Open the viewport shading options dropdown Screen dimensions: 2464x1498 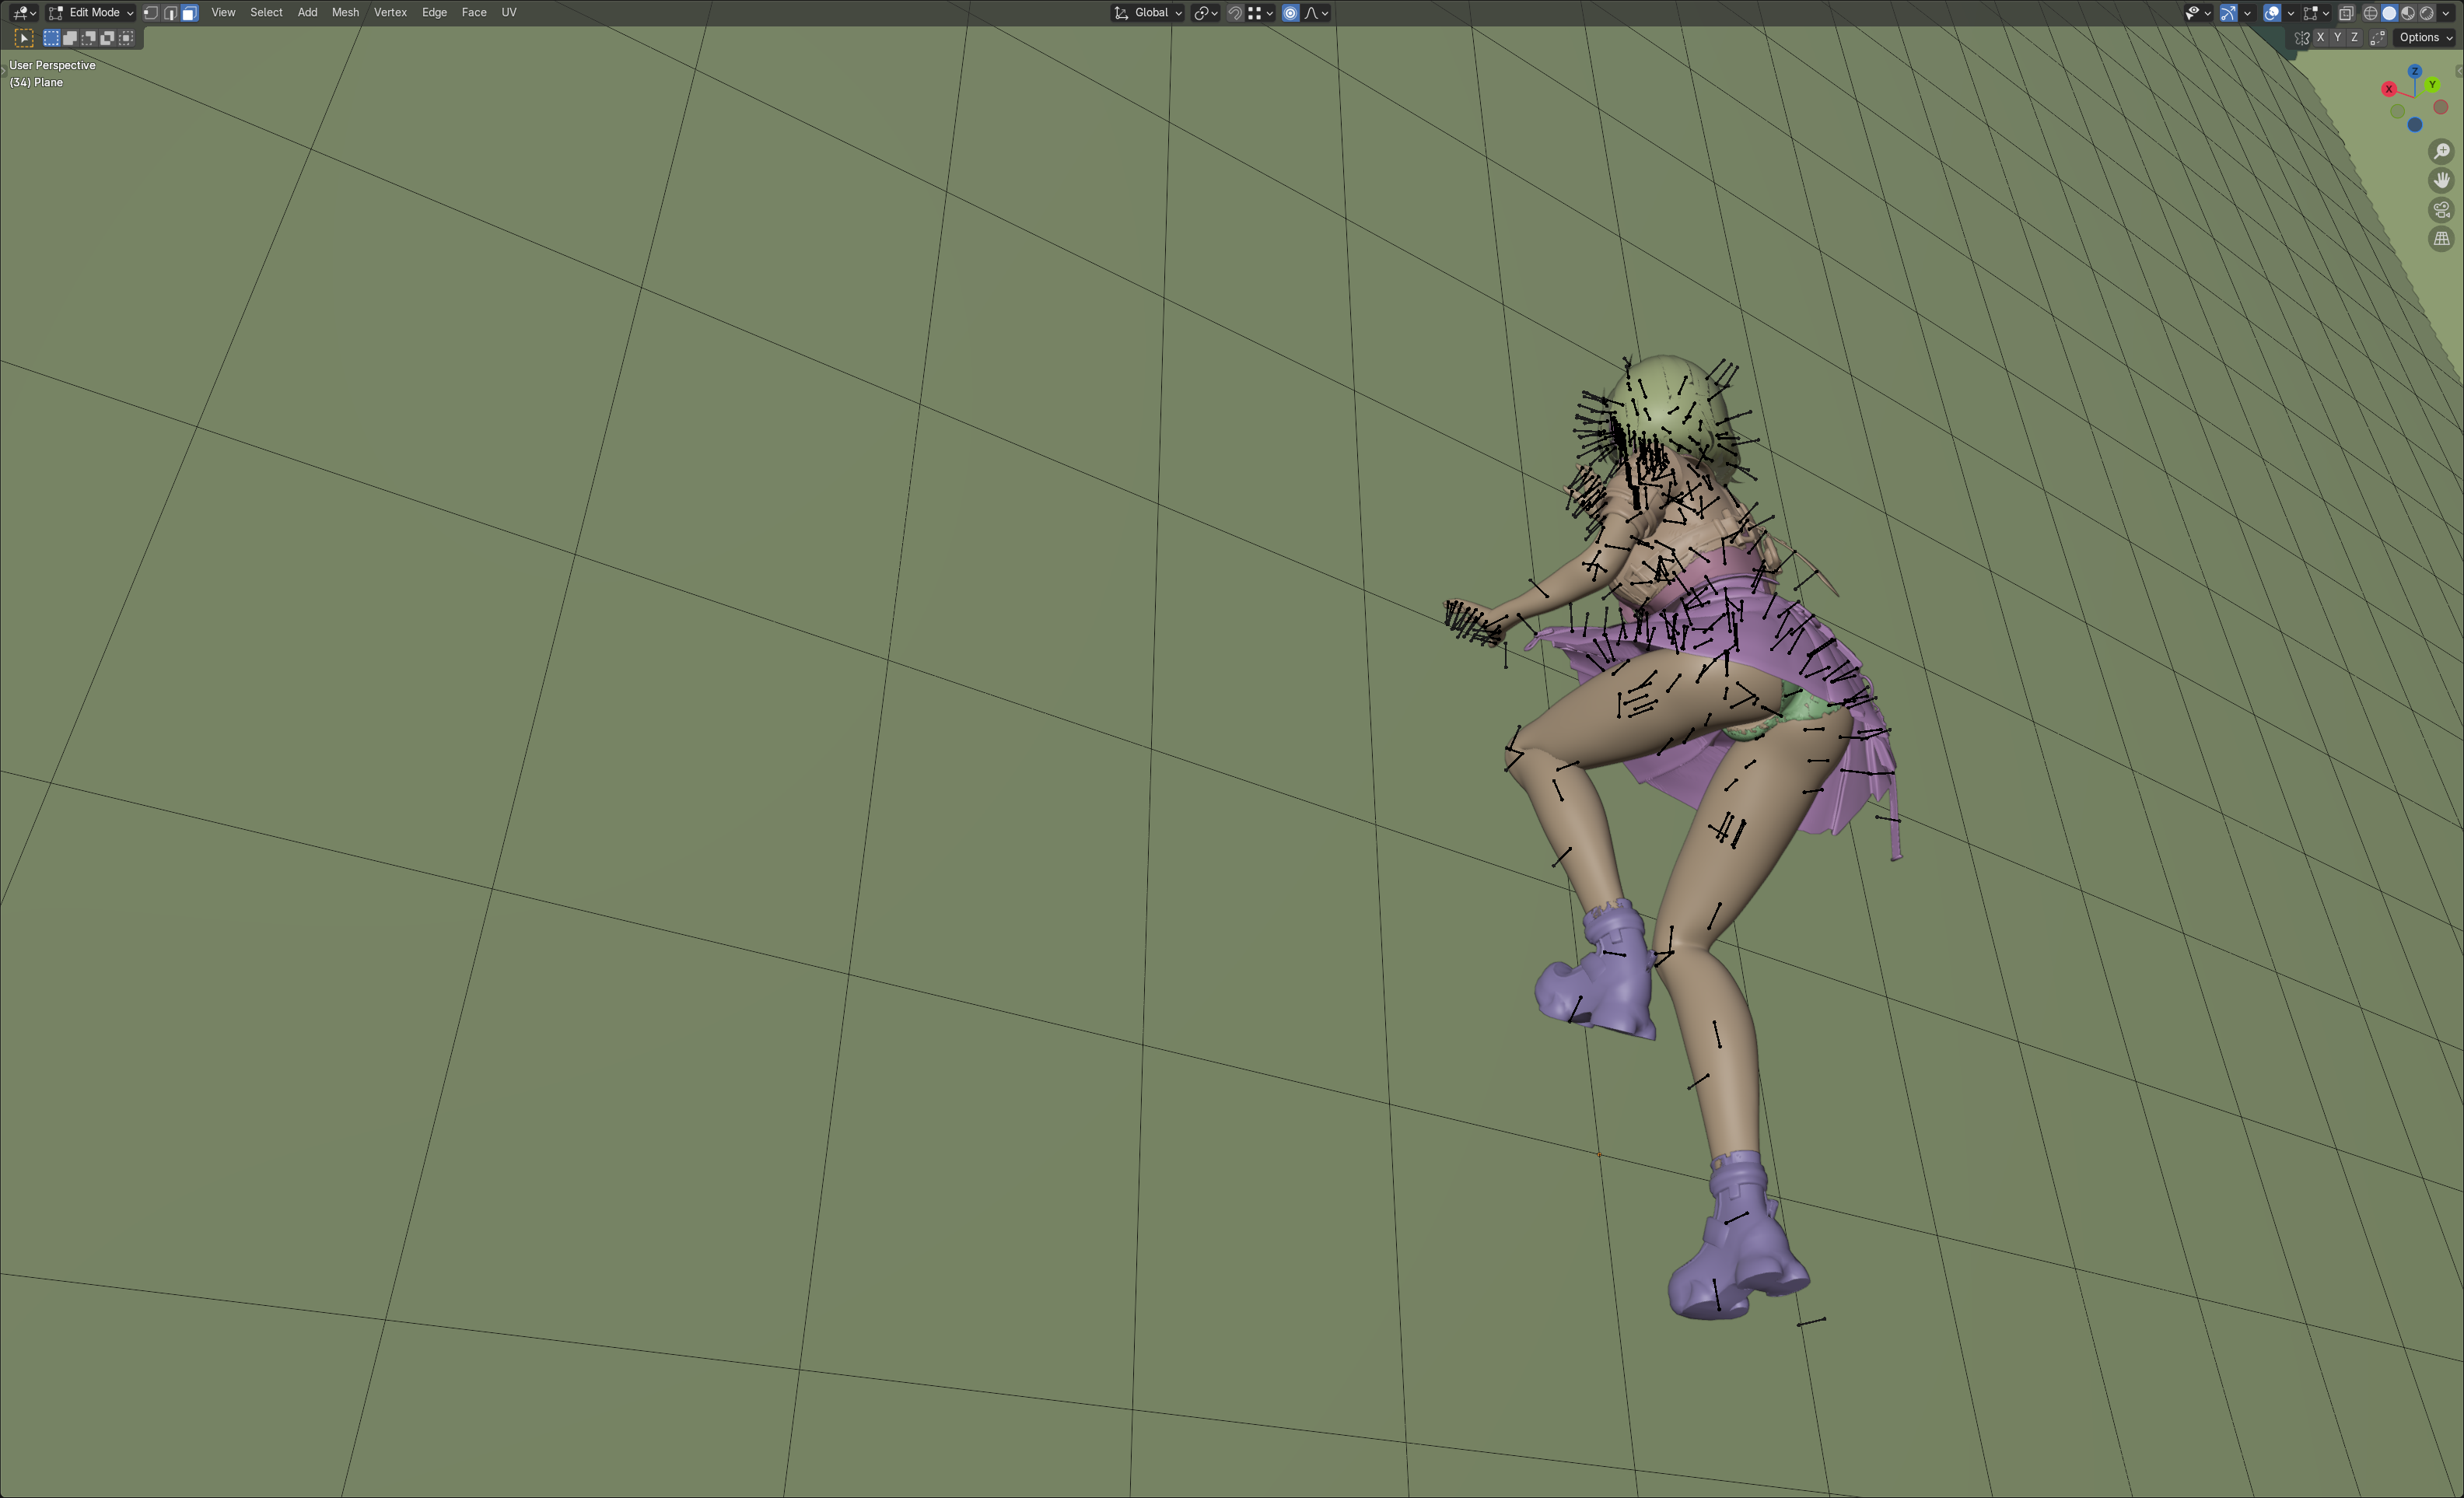click(x=2446, y=13)
